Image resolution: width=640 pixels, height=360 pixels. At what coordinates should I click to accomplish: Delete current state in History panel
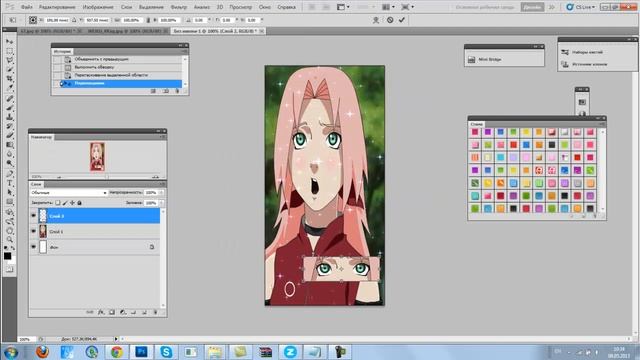point(177,91)
